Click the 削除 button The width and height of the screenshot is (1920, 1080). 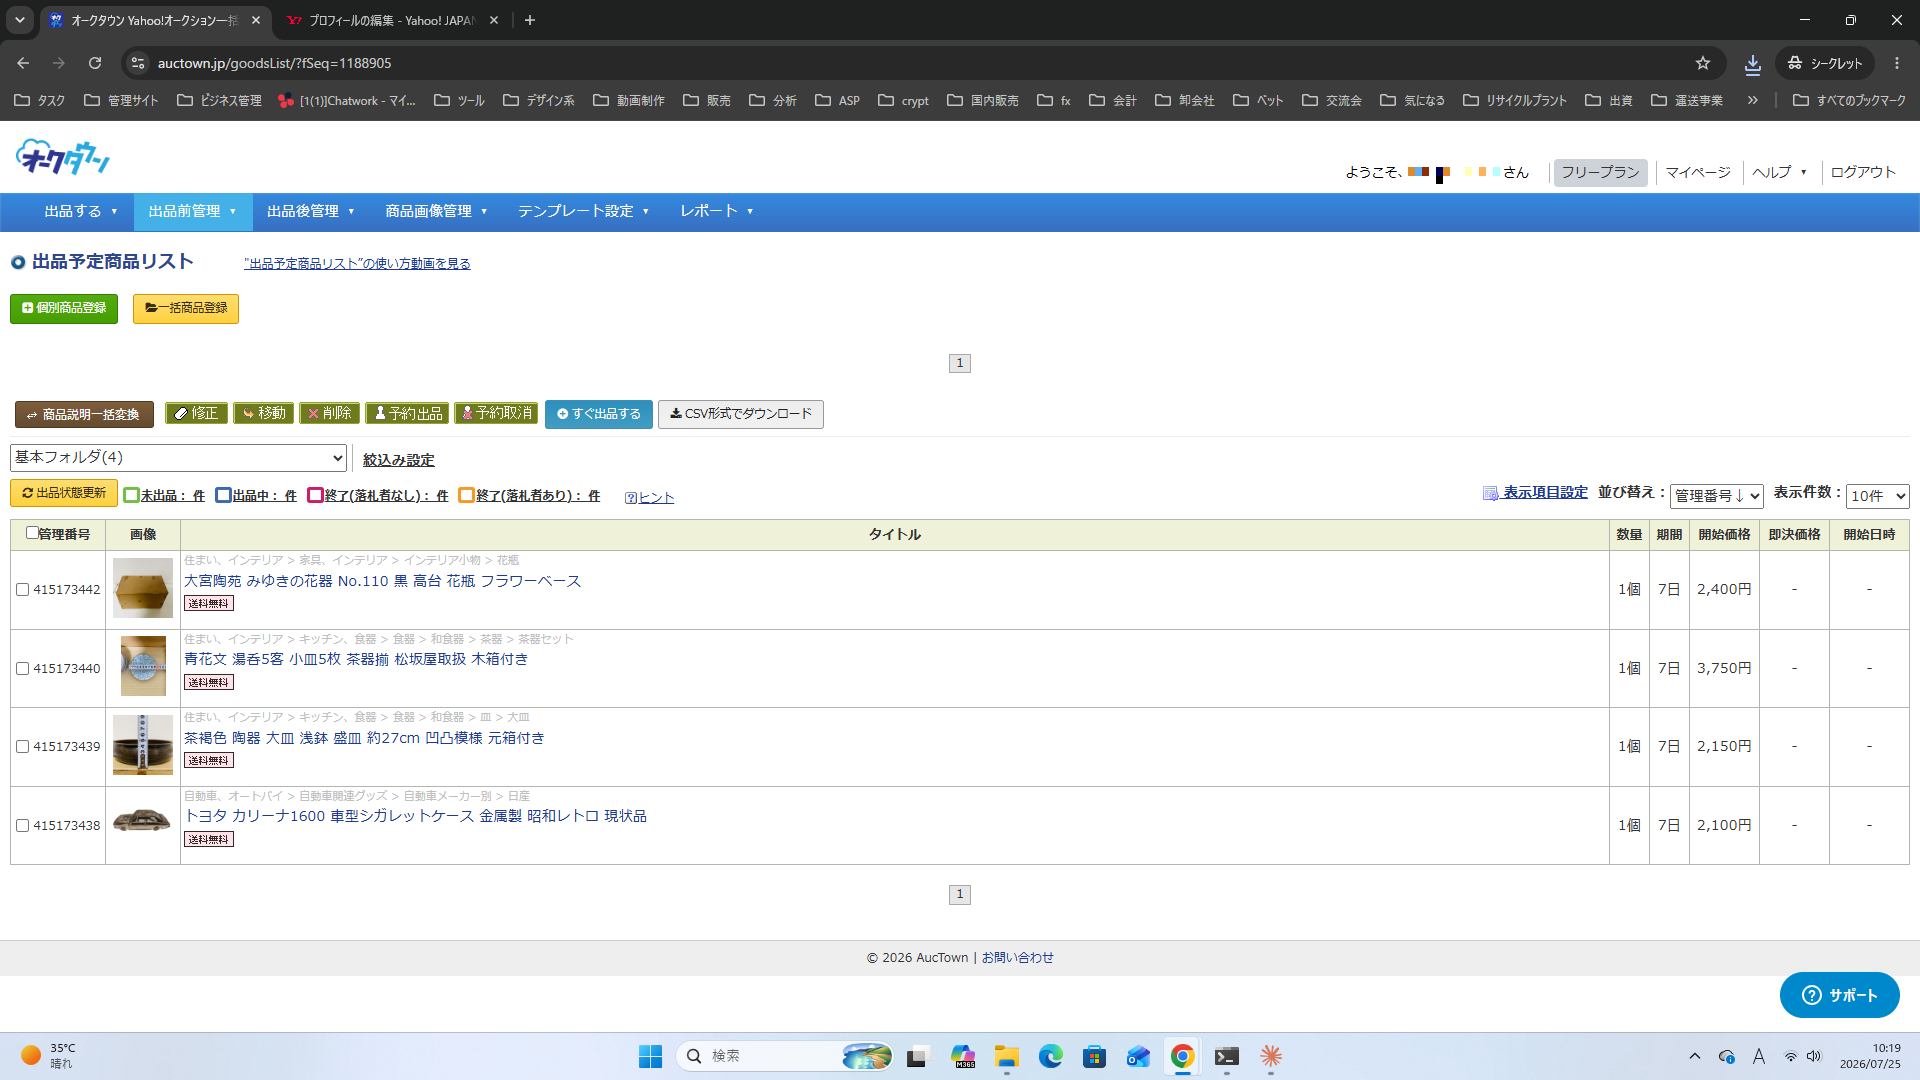[x=329, y=413]
